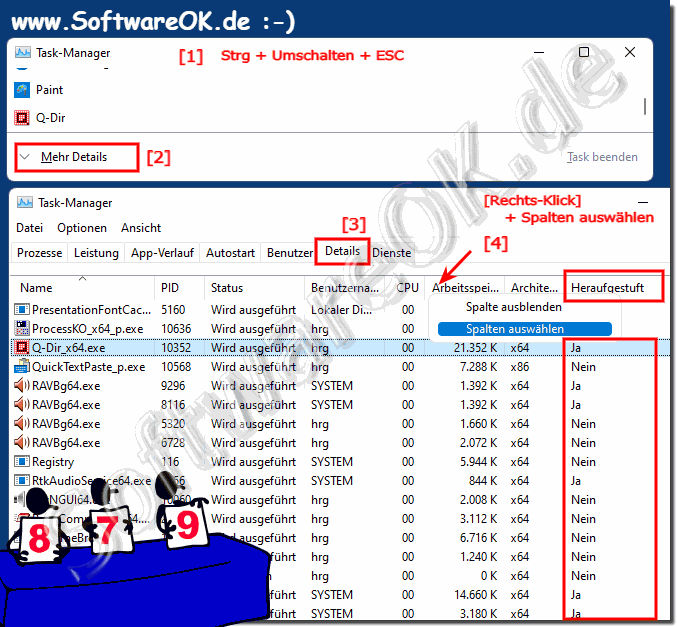Expand Mehr Details chevron
Viewport: 677px width, 627px height.
click(x=25, y=157)
